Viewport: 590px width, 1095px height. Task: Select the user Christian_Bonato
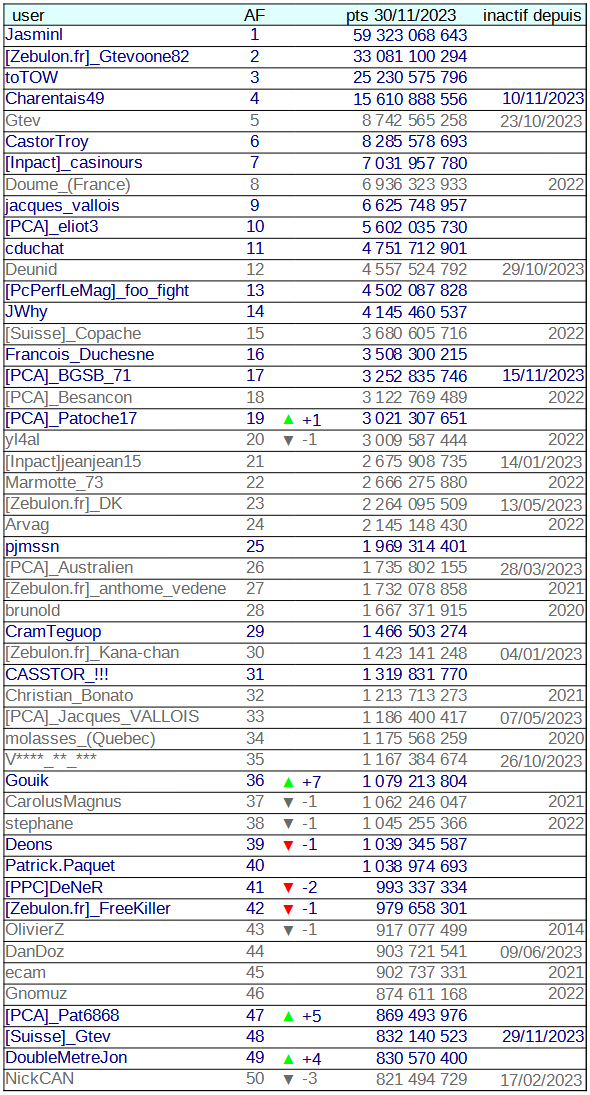point(69,696)
